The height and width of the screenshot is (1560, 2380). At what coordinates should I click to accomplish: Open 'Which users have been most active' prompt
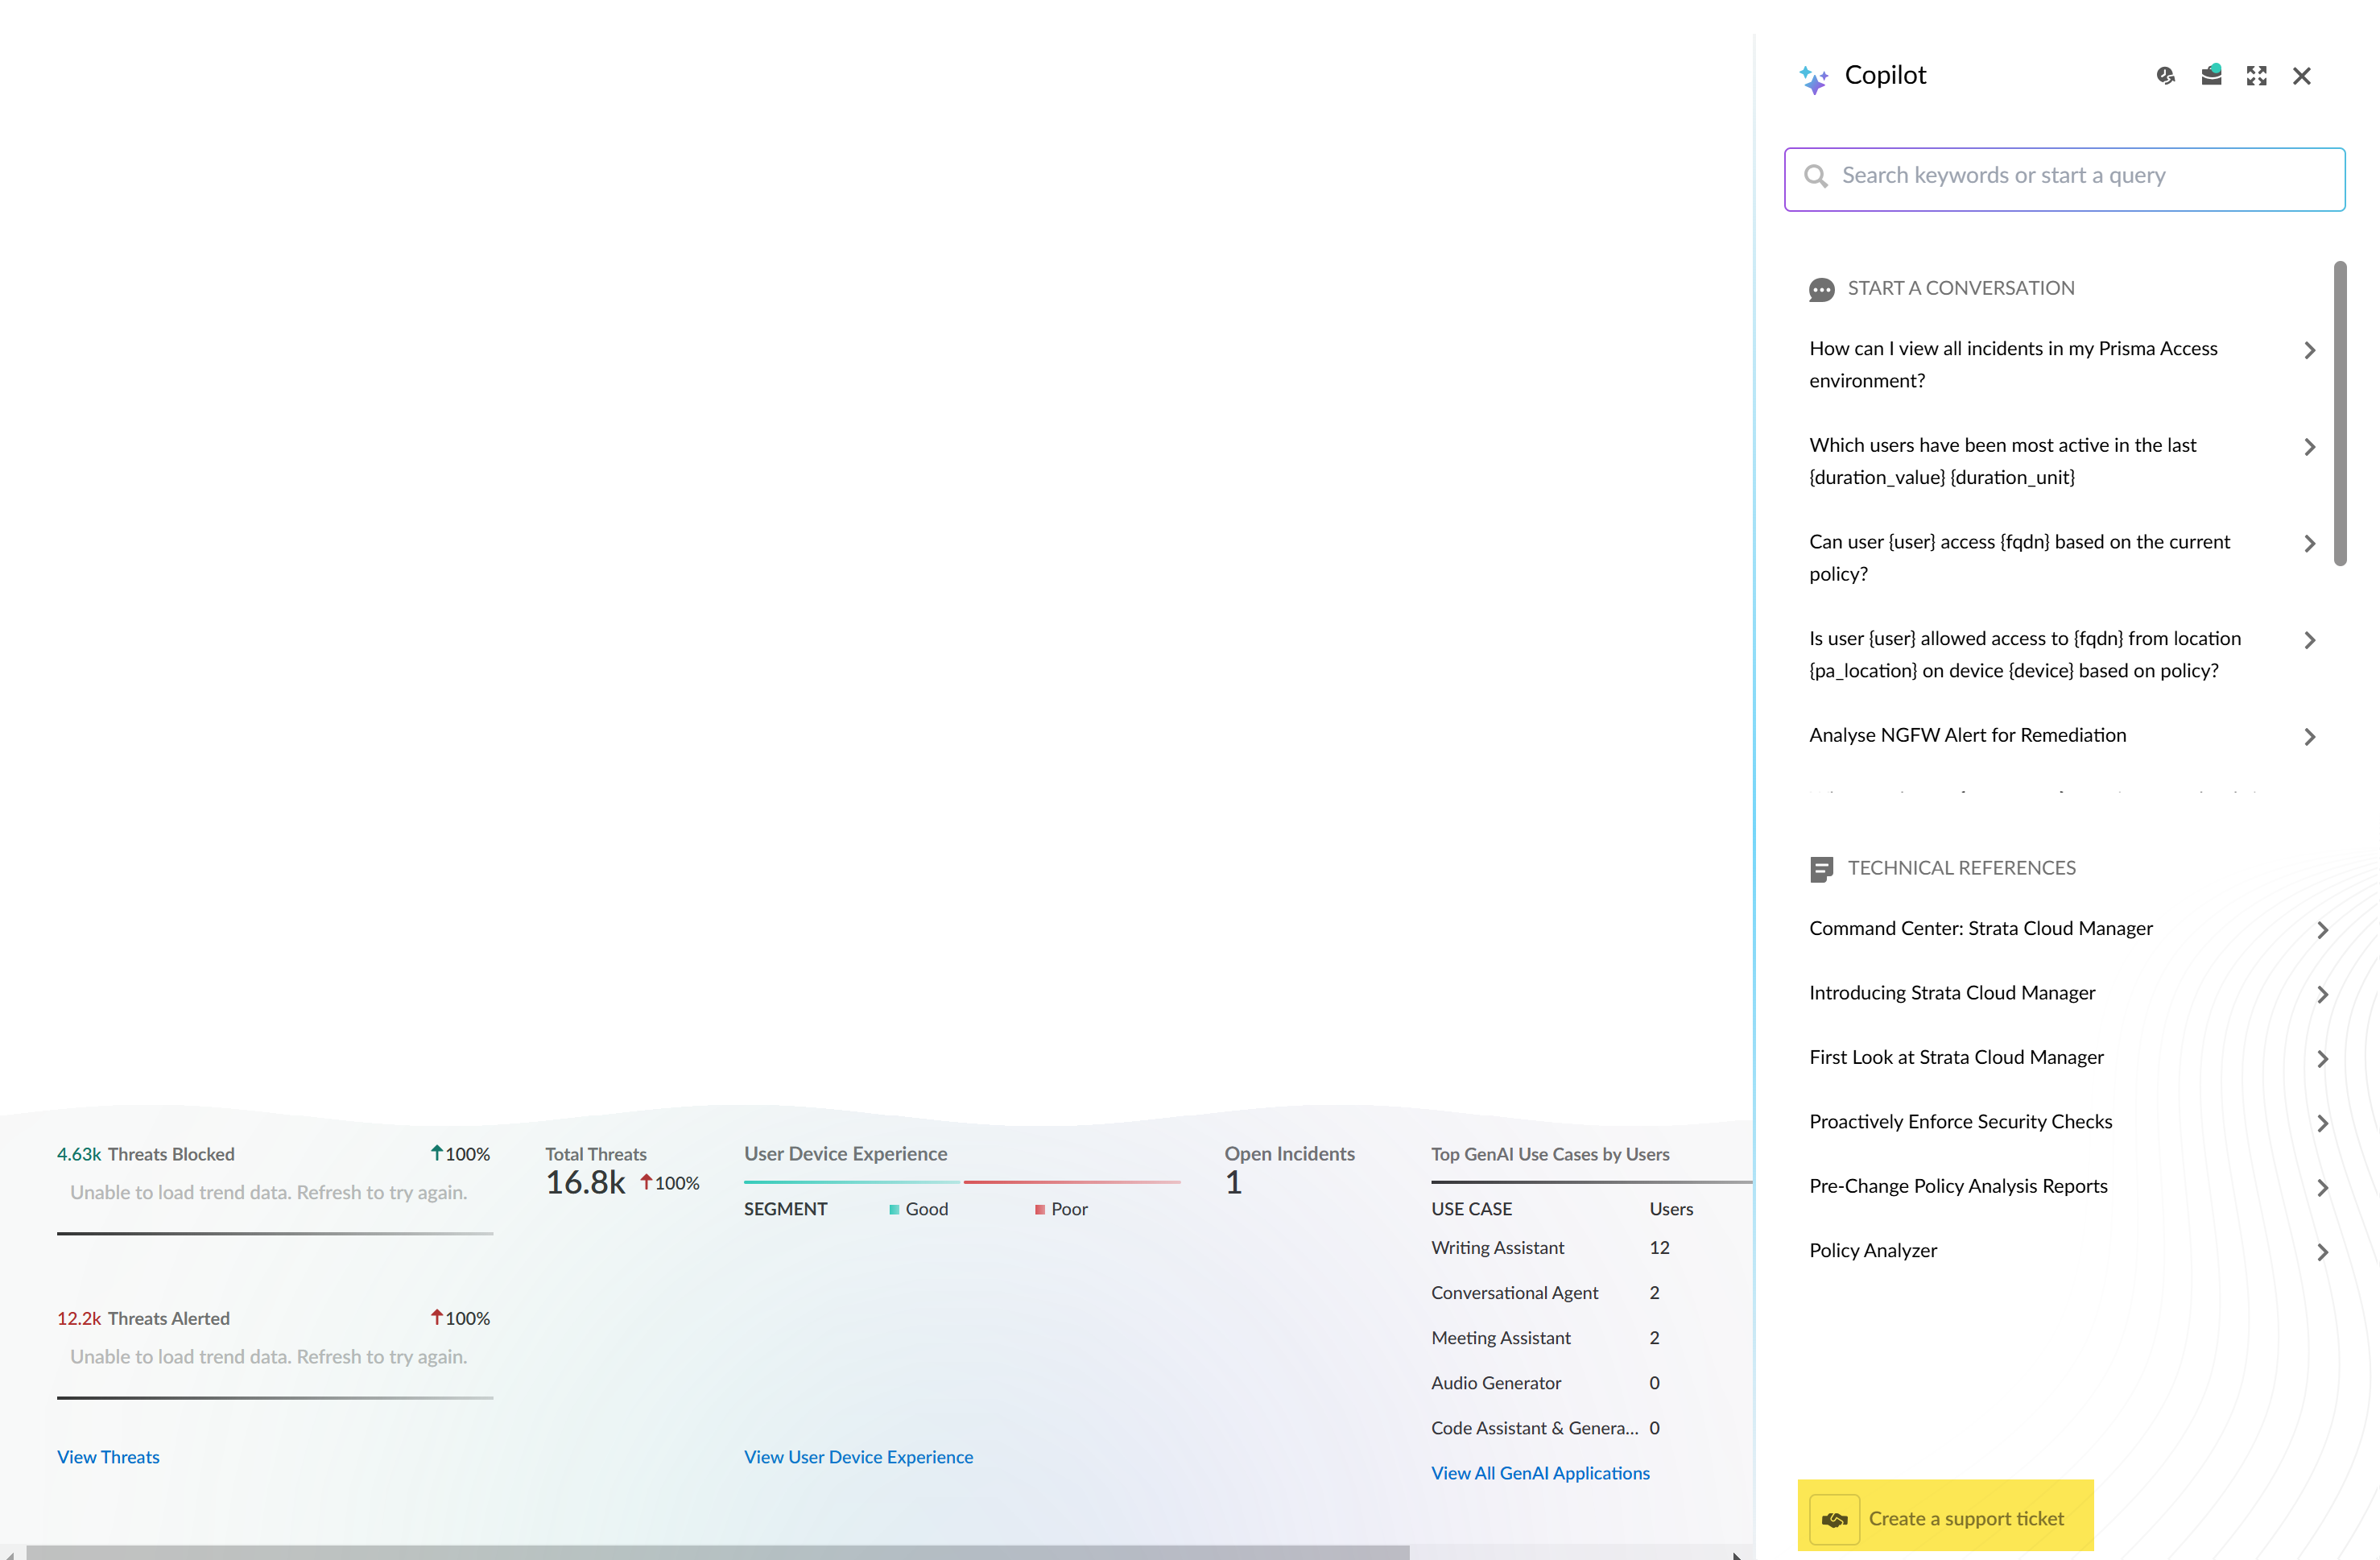(x=2309, y=447)
